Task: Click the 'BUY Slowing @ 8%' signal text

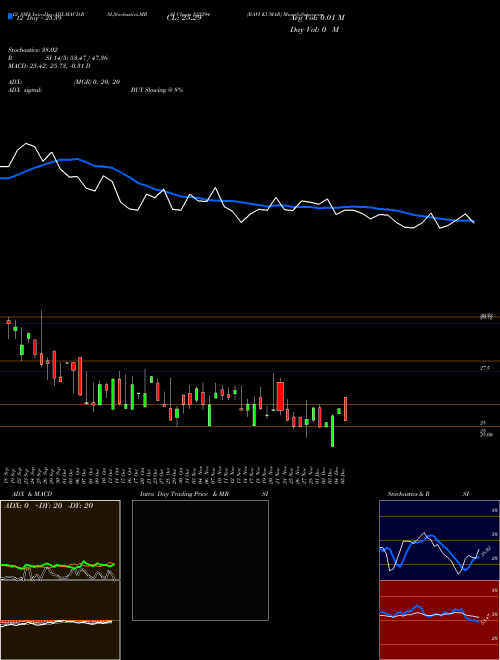Action: point(157,90)
